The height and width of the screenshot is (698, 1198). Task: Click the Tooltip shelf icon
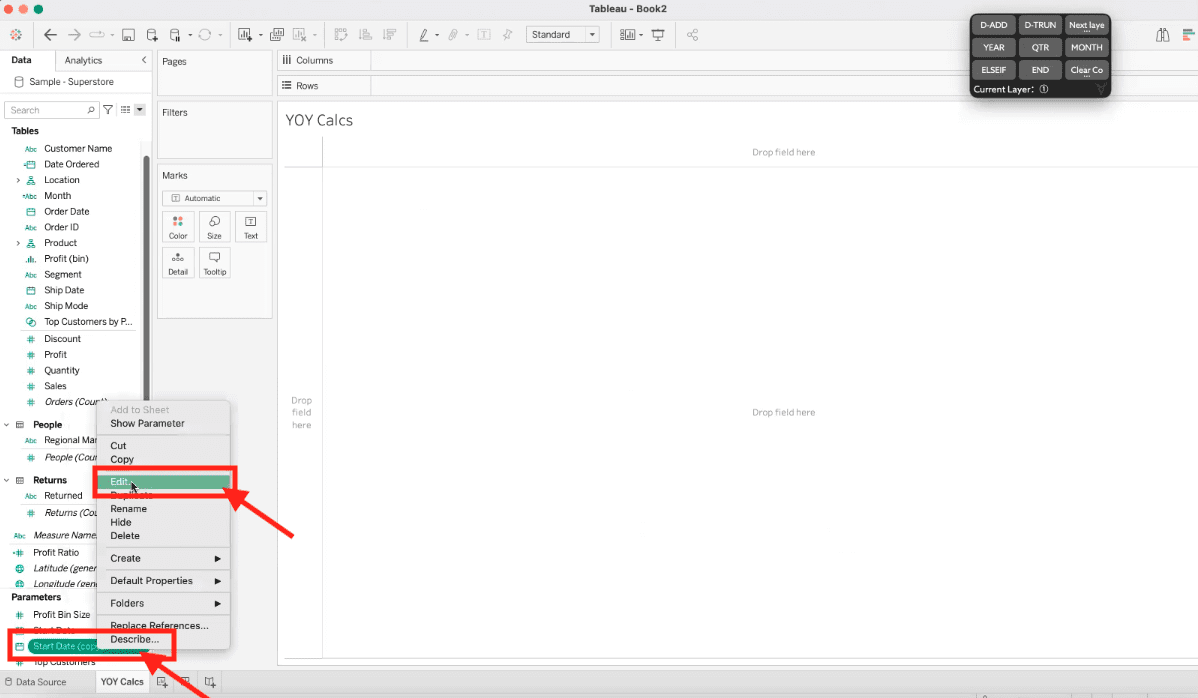(x=214, y=262)
